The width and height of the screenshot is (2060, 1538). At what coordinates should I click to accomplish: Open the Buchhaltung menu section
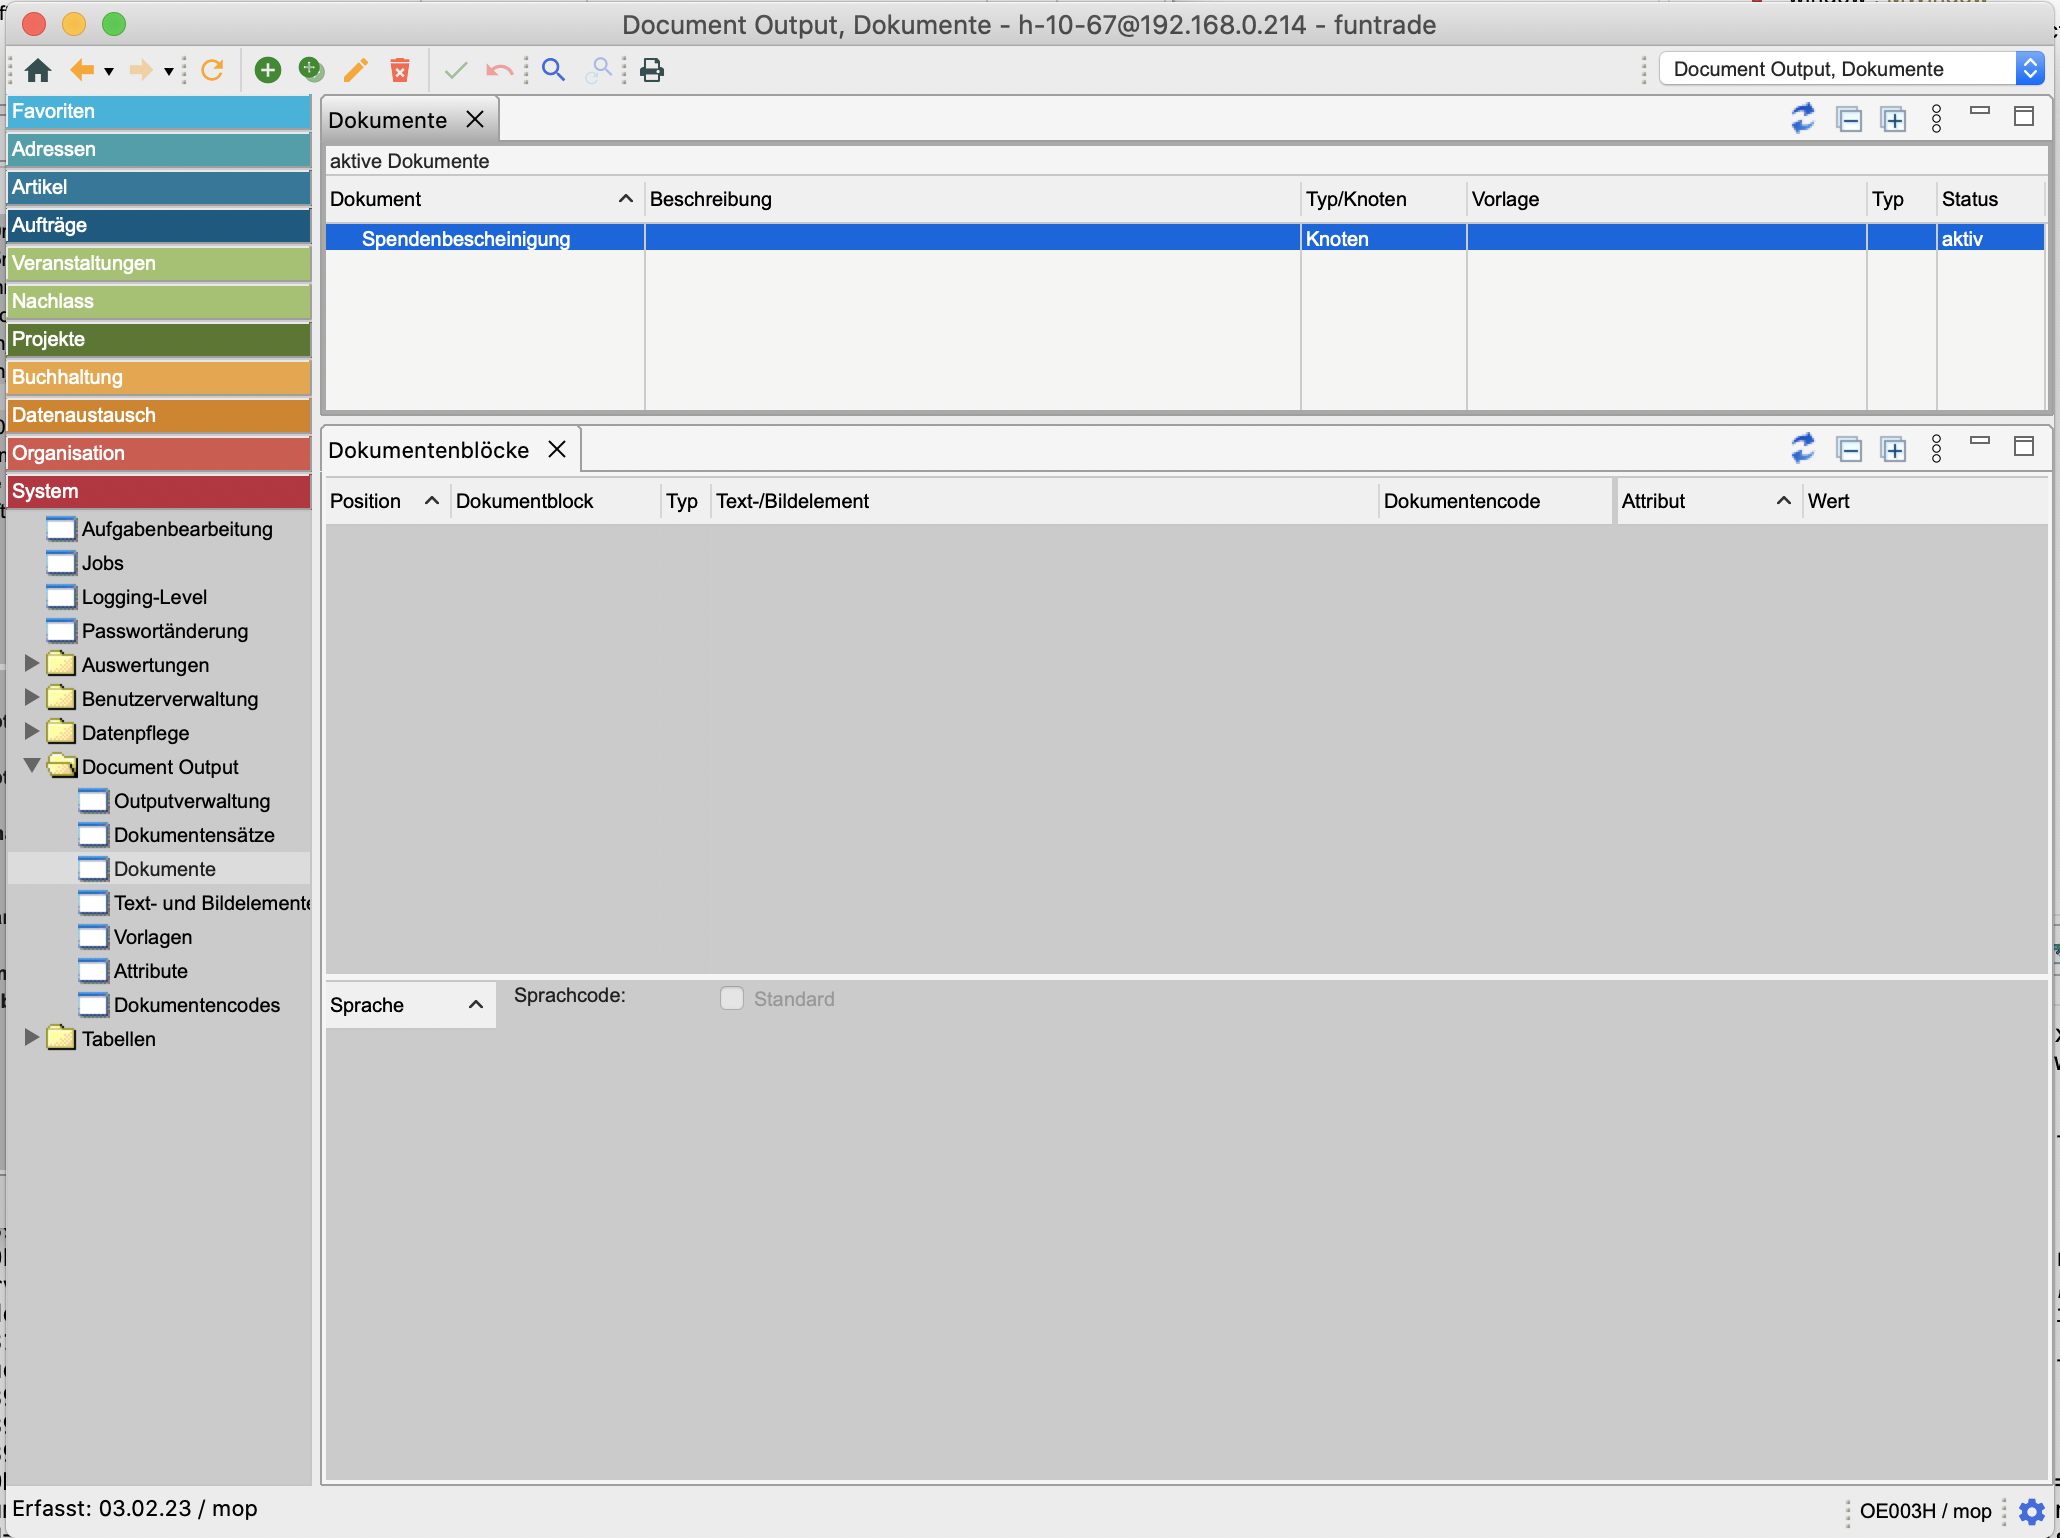[158, 377]
